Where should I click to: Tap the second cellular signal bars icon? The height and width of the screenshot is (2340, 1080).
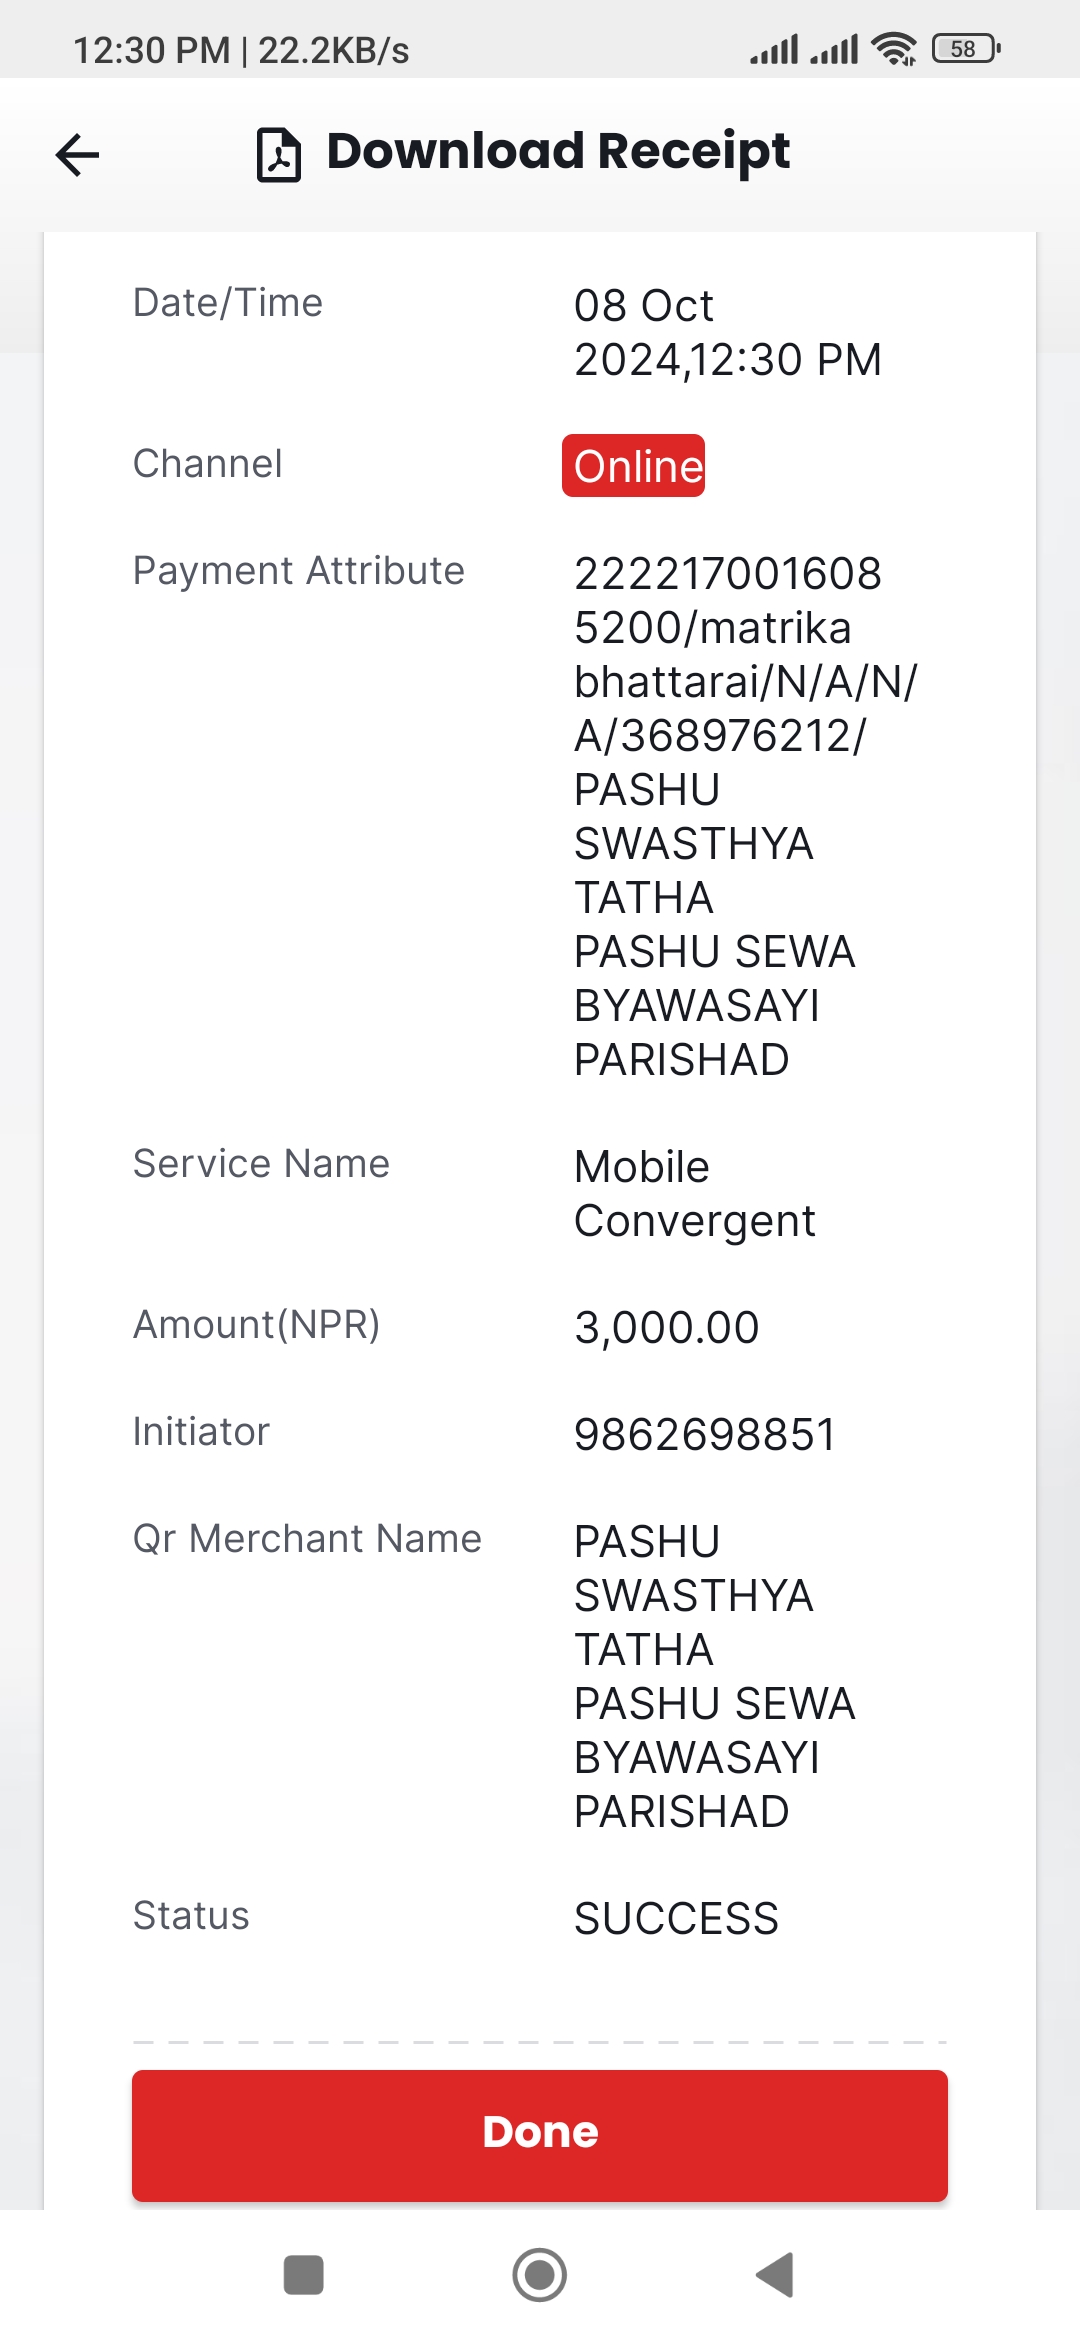[x=834, y=49]
